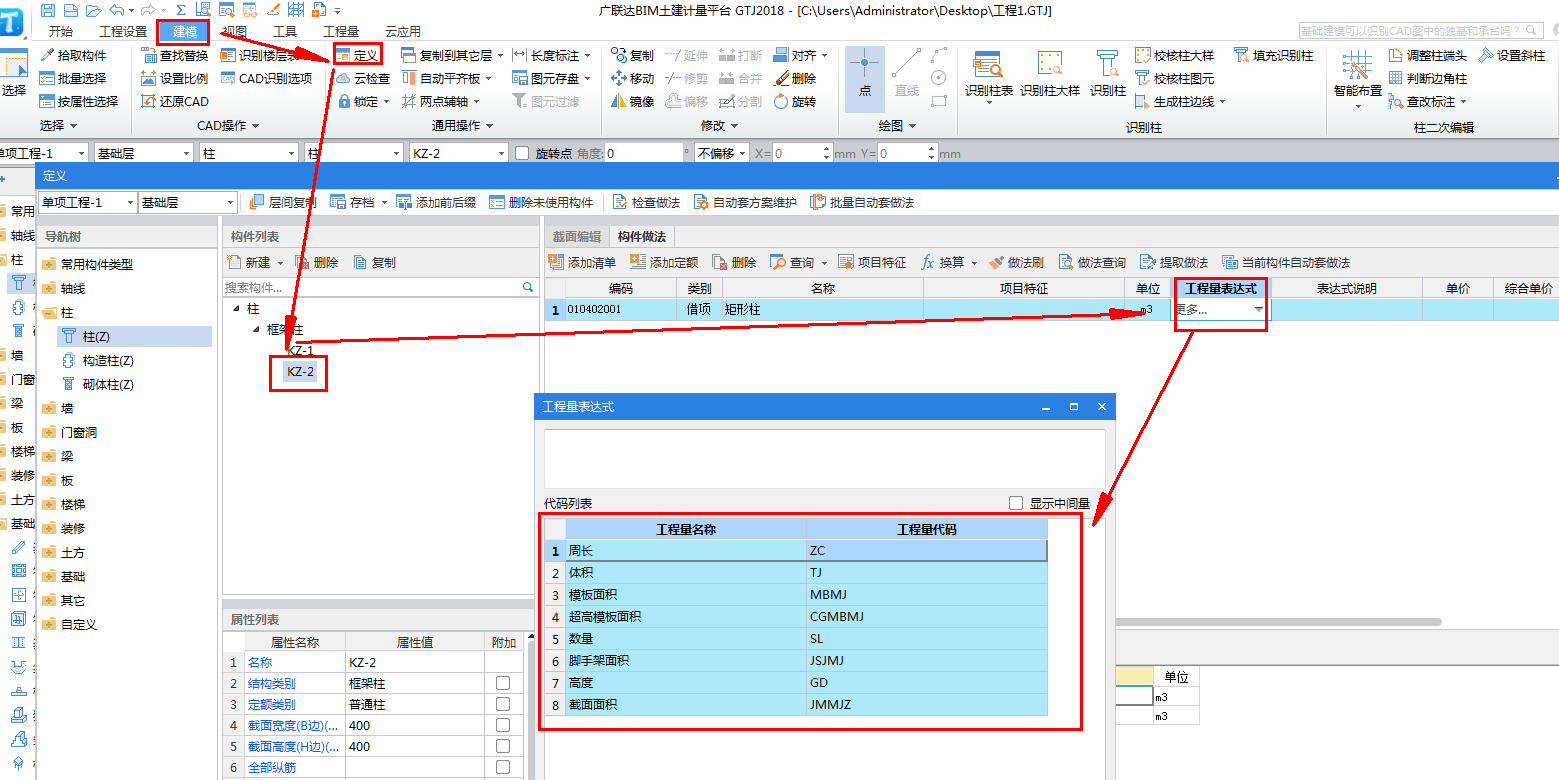Switch to the 建模 ribbon tab

[185, 32]
